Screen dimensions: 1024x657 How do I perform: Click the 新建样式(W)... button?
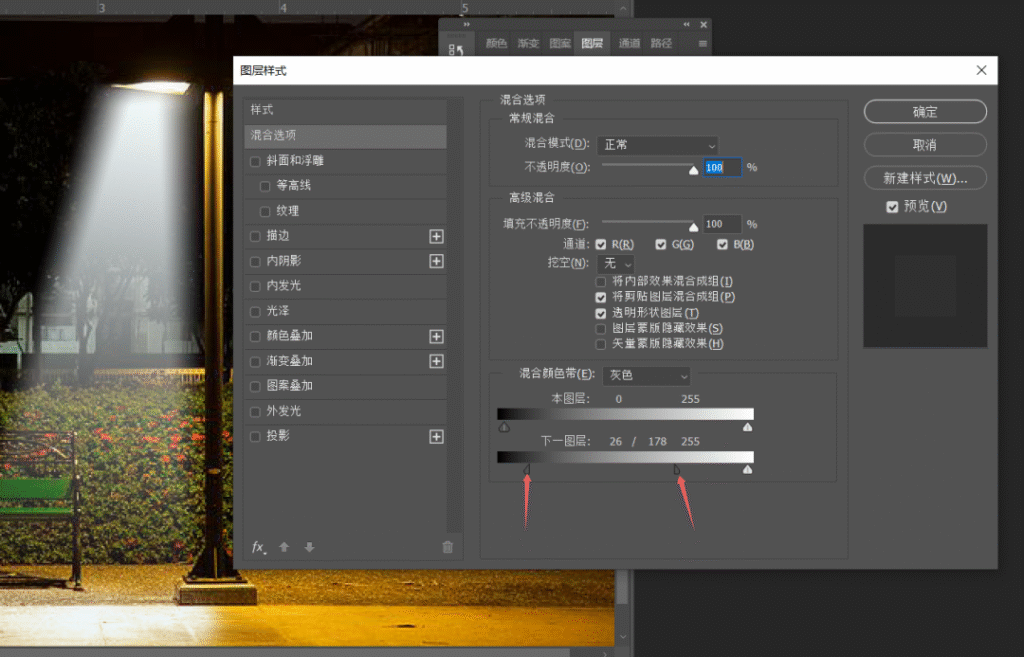(x=925, y=178)
